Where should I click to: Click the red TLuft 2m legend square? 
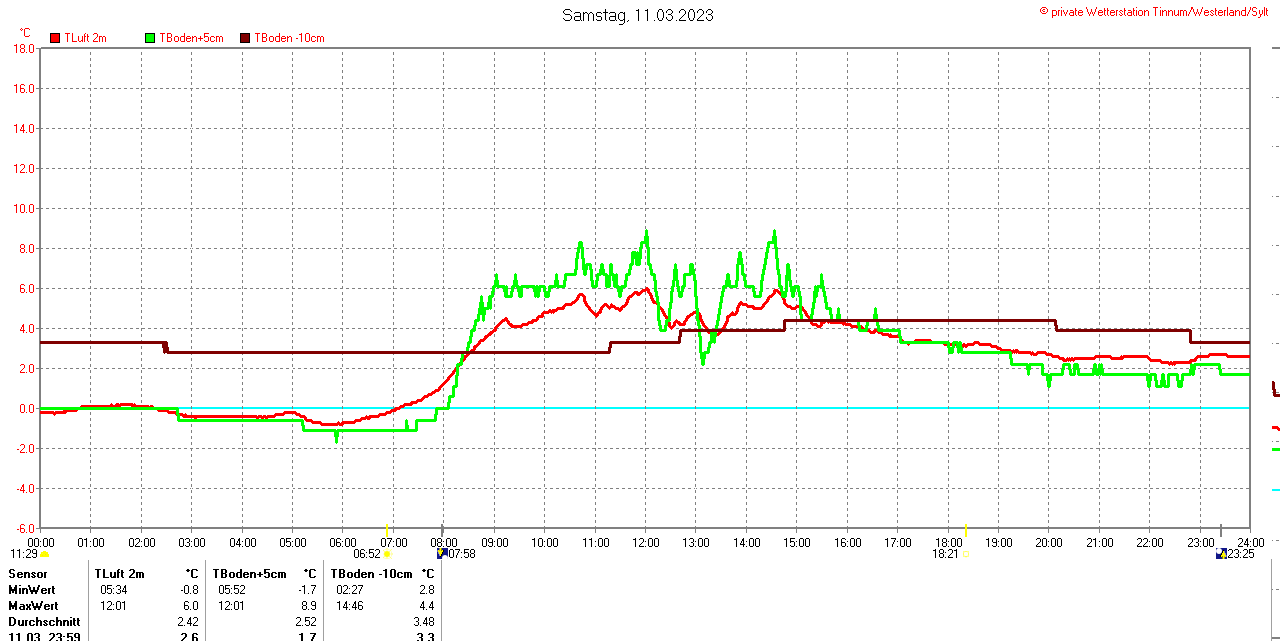coord(55,38)
